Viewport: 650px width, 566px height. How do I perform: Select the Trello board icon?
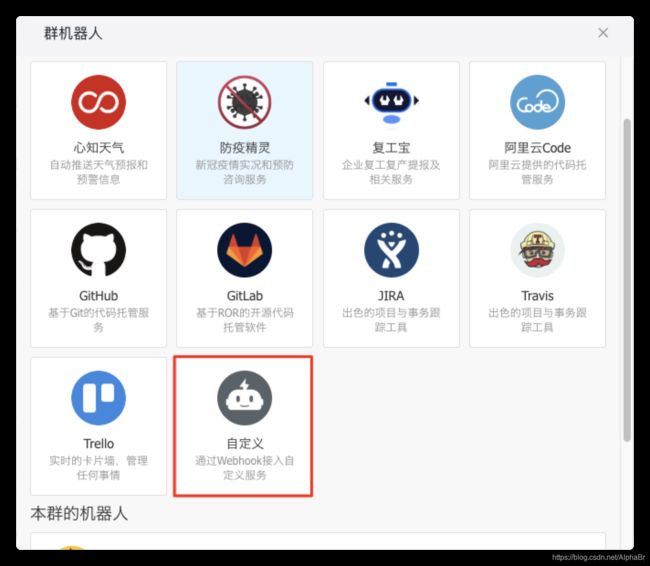[x=99, y=398]
